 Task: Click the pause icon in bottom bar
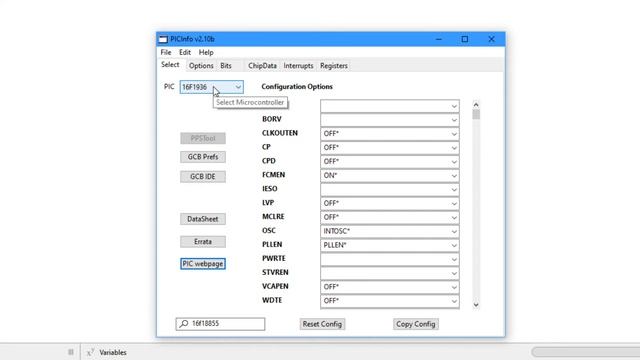[71, 352]
